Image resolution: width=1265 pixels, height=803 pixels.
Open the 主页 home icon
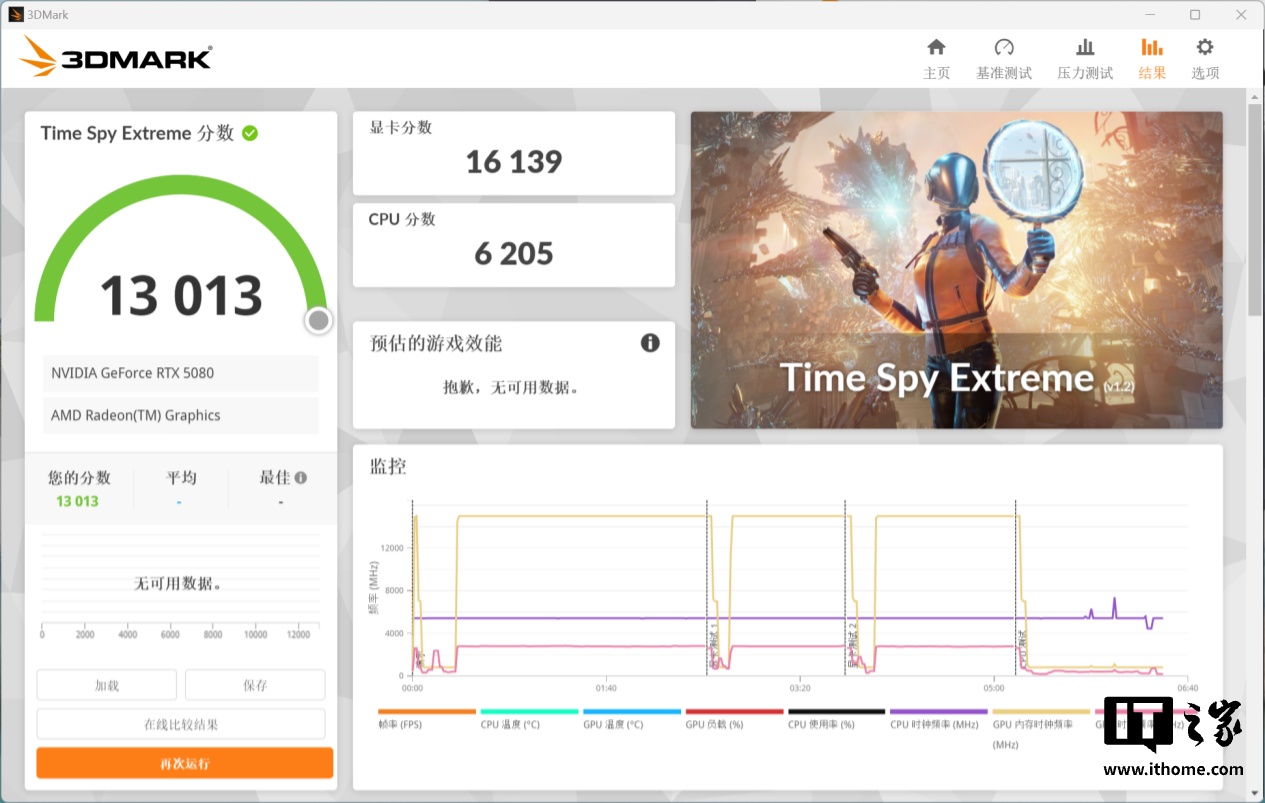point(936,48)
